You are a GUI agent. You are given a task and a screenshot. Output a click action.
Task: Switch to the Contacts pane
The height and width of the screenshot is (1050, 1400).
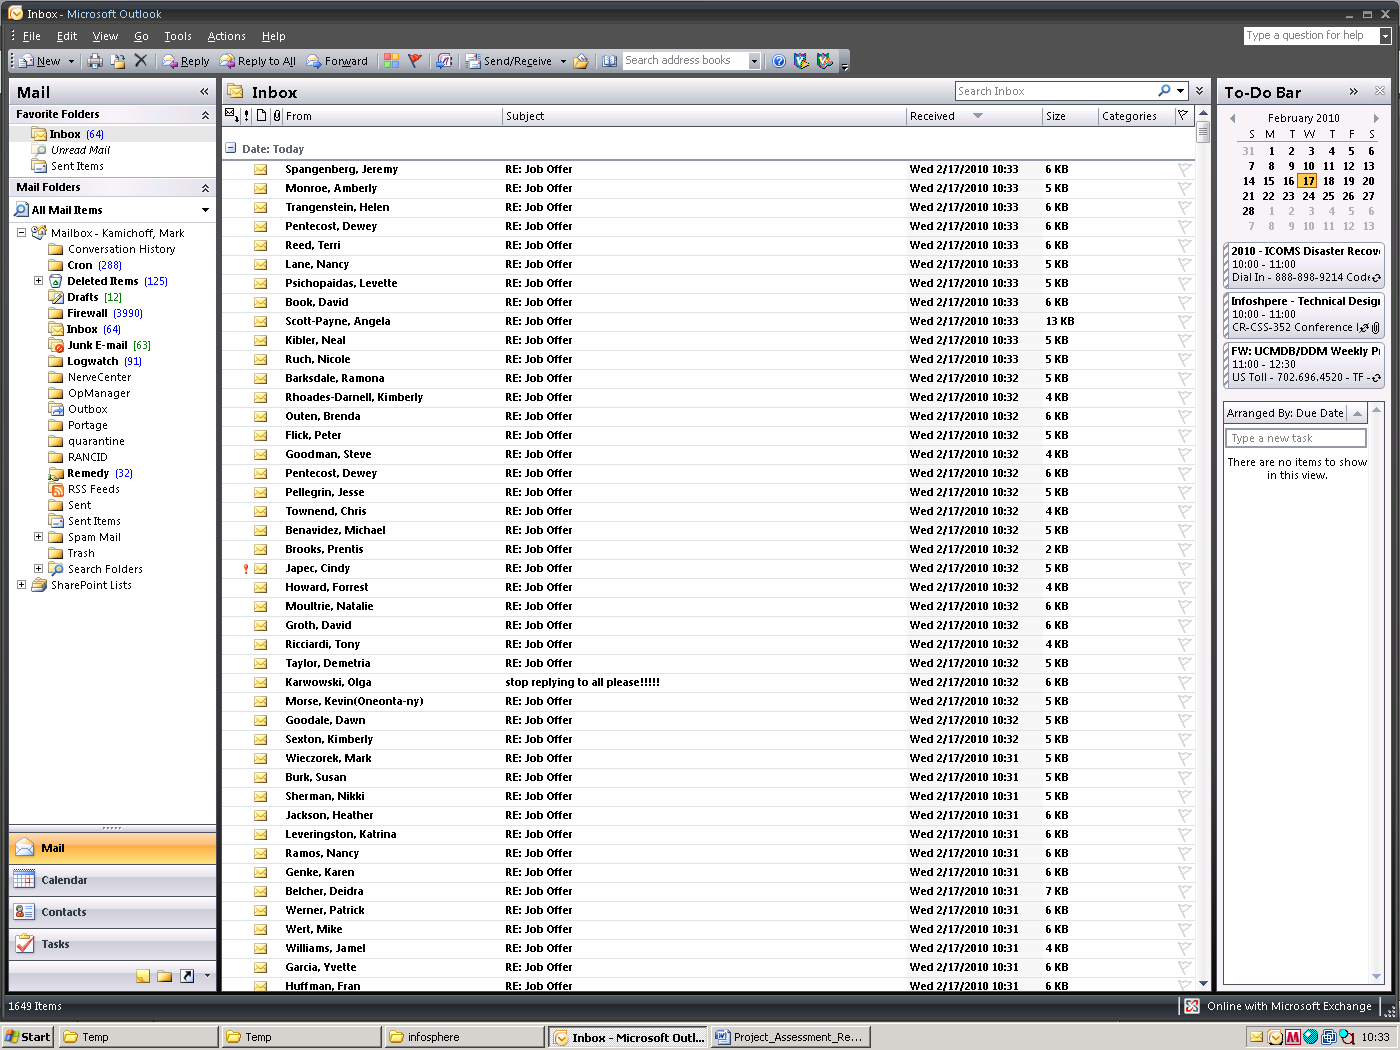(x=112, y=912)
